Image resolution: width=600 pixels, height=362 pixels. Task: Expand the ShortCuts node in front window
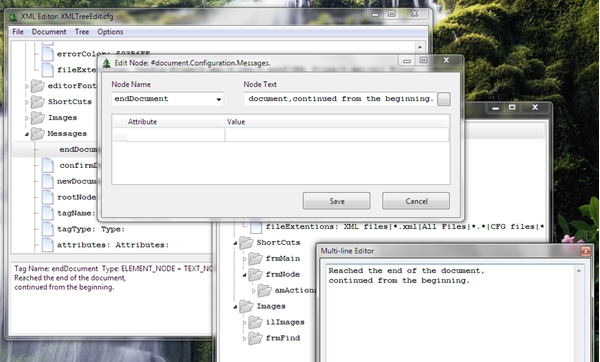26,102
